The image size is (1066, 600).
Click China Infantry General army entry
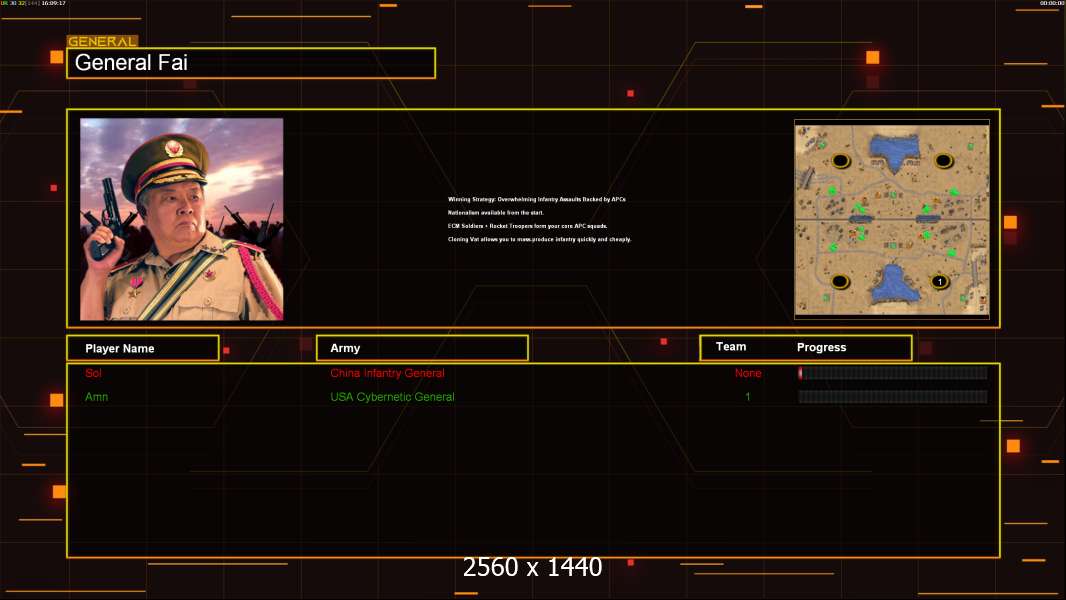tap(387, 373)
